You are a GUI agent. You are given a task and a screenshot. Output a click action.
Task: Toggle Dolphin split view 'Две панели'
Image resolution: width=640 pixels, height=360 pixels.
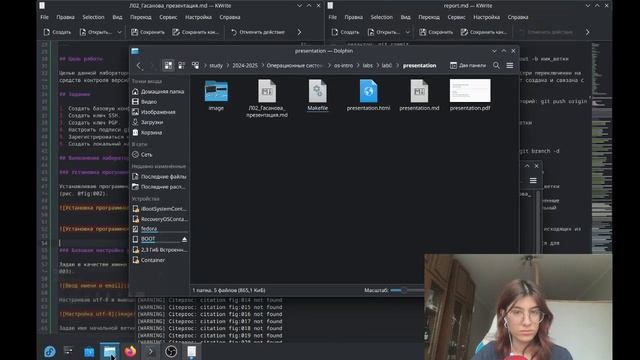(468, 65)
